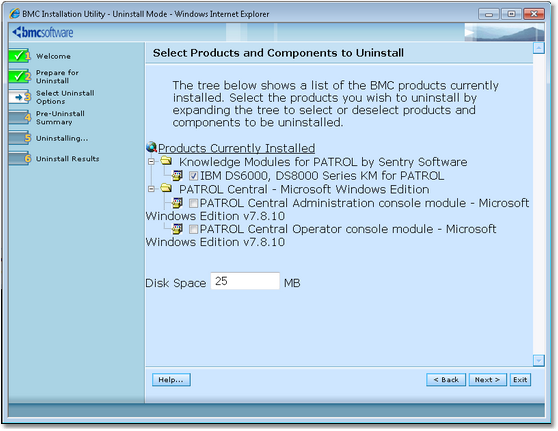The height and width of the screenshot is (431, 558).
Task: Click the step 3 arrow icon
Action: pyautogui.click(x=20, y=97)
